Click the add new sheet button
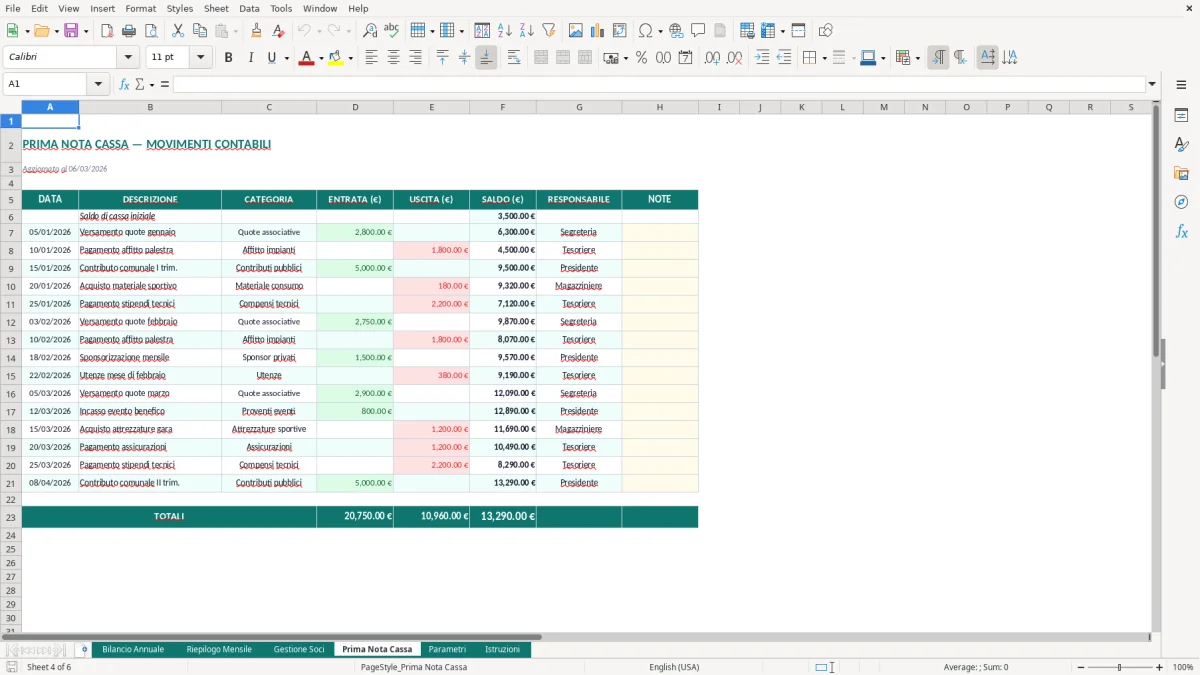1200x675 pixels. point(84,649)
